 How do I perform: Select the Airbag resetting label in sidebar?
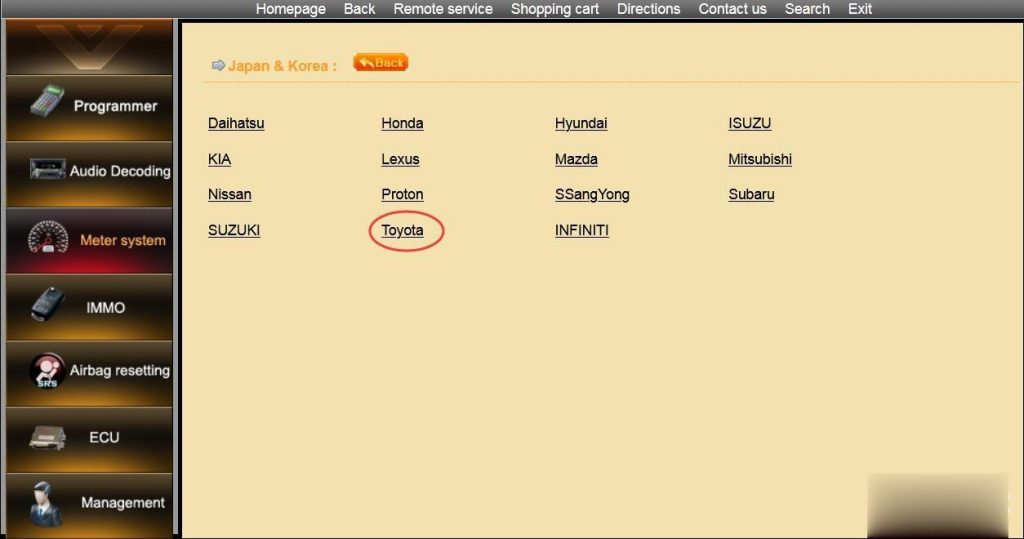(120, 370)
